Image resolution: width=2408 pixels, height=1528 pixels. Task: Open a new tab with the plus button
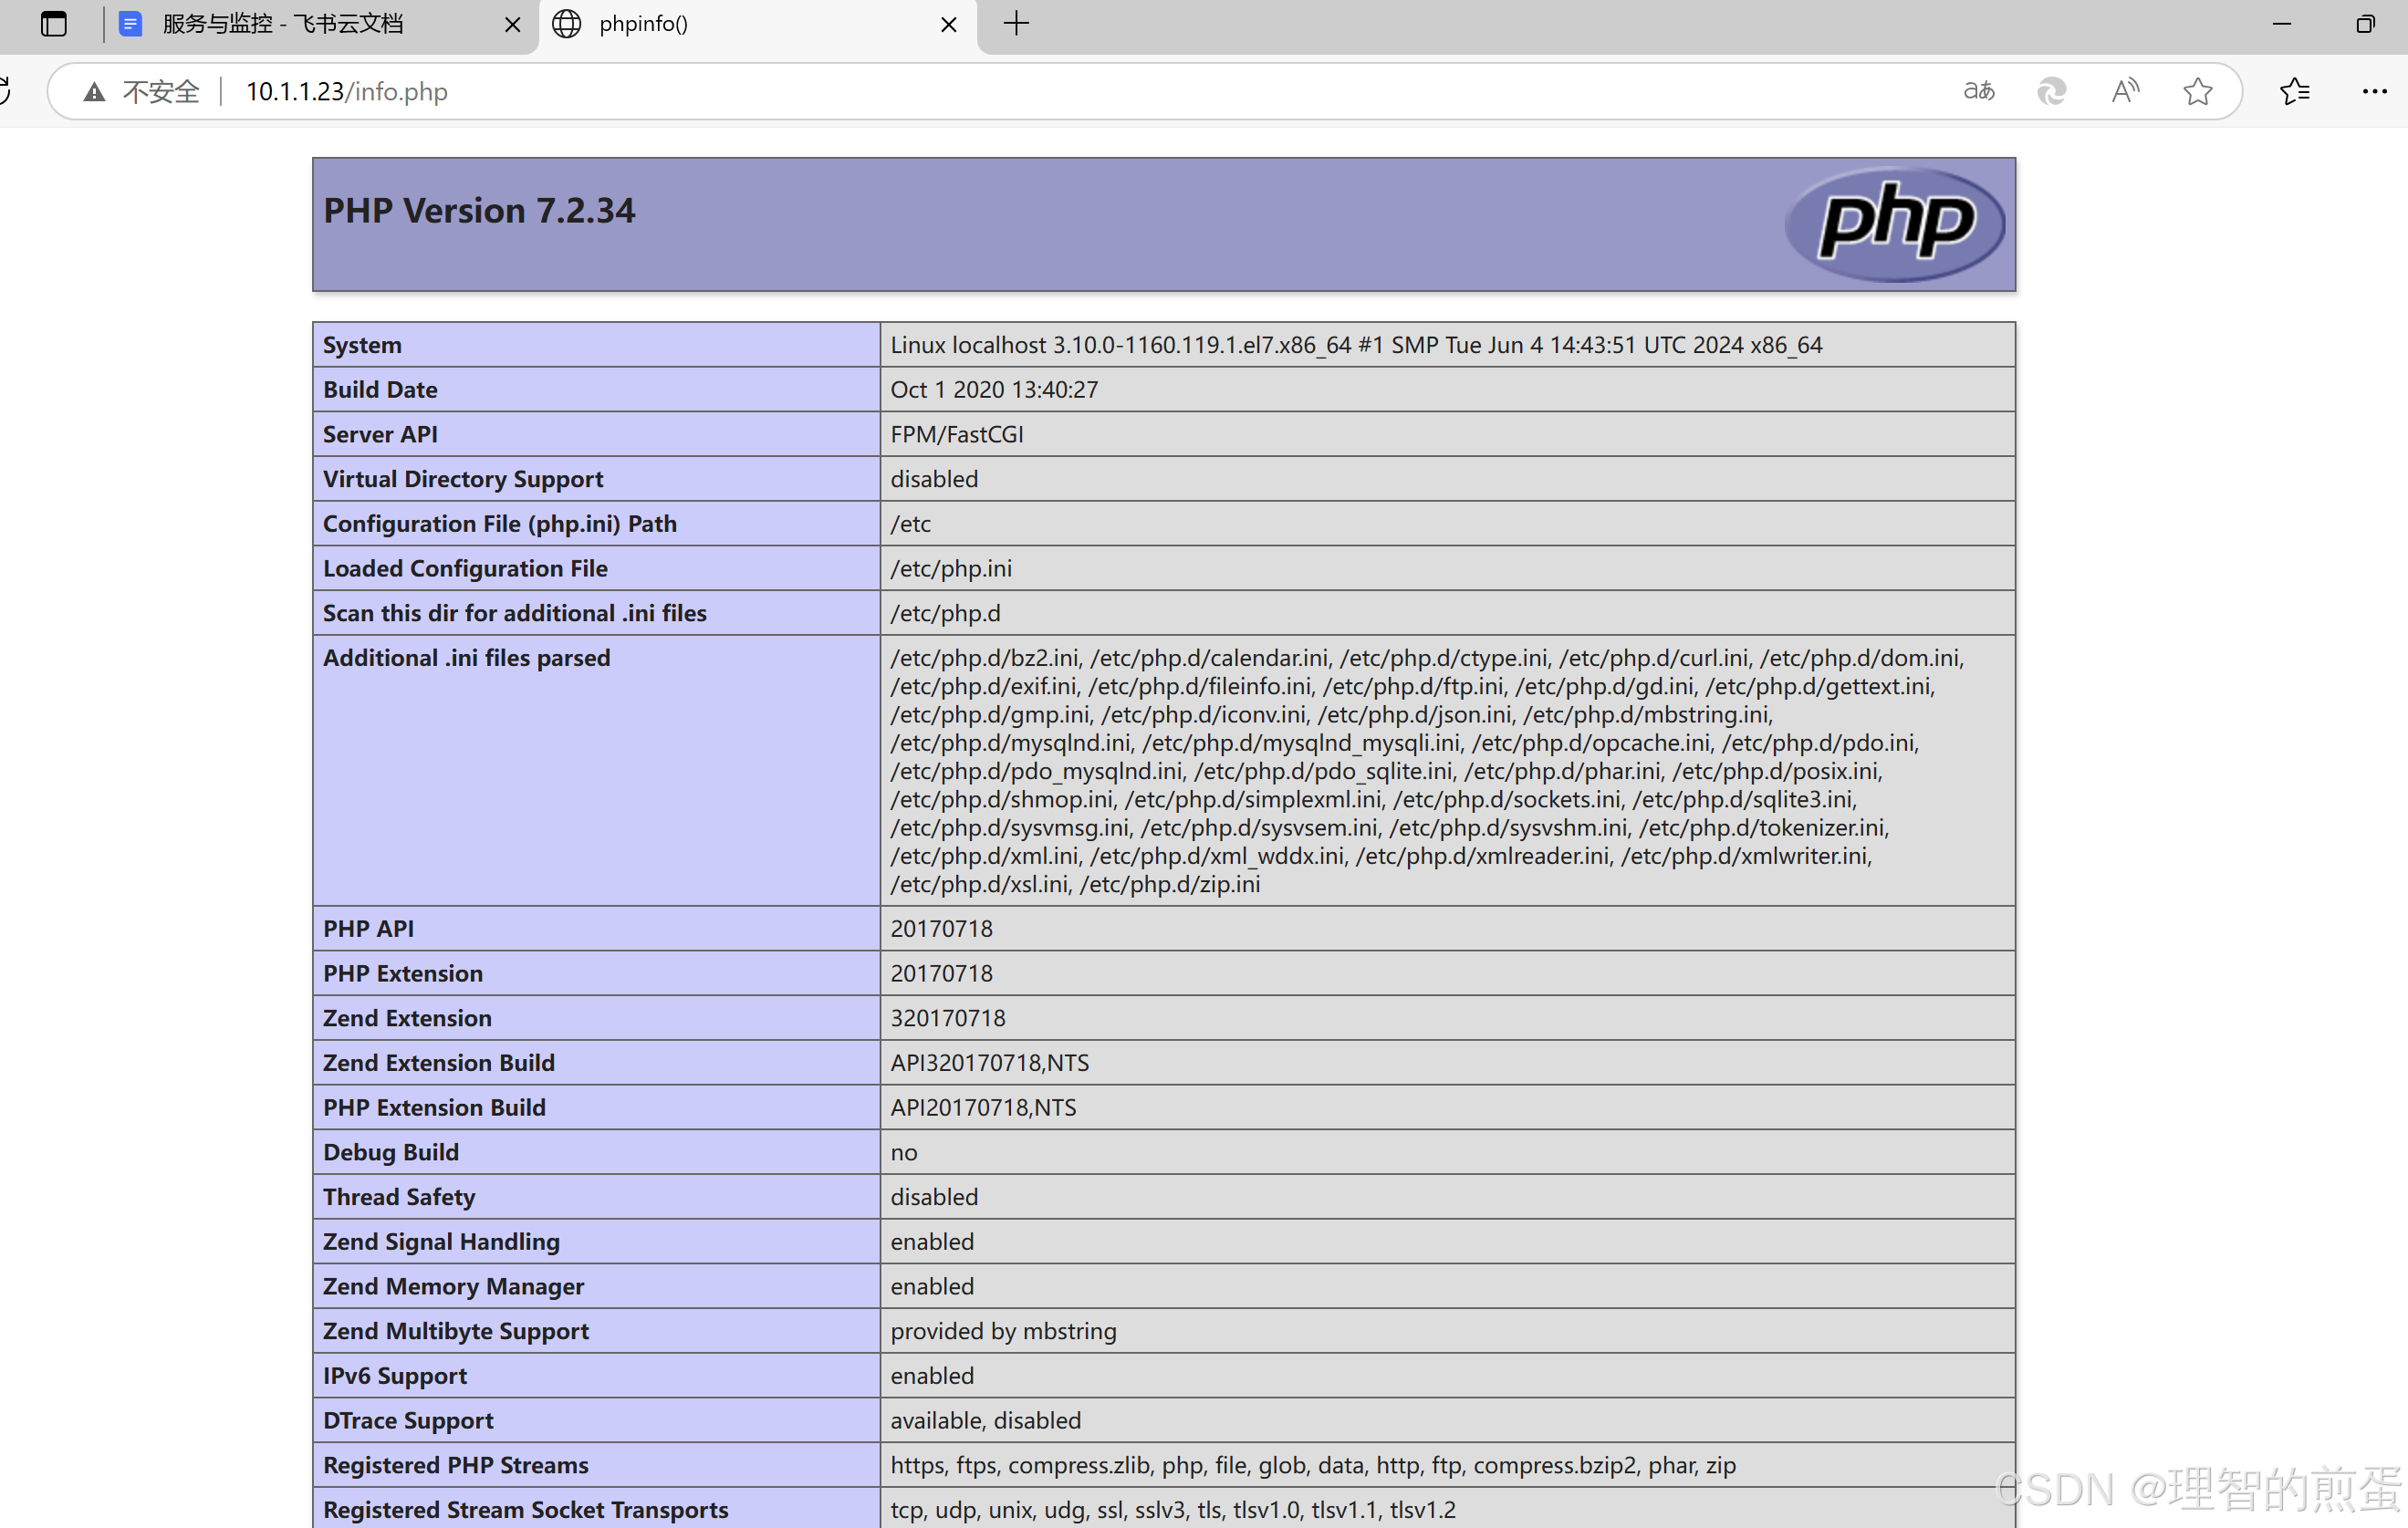[1016, 24]
